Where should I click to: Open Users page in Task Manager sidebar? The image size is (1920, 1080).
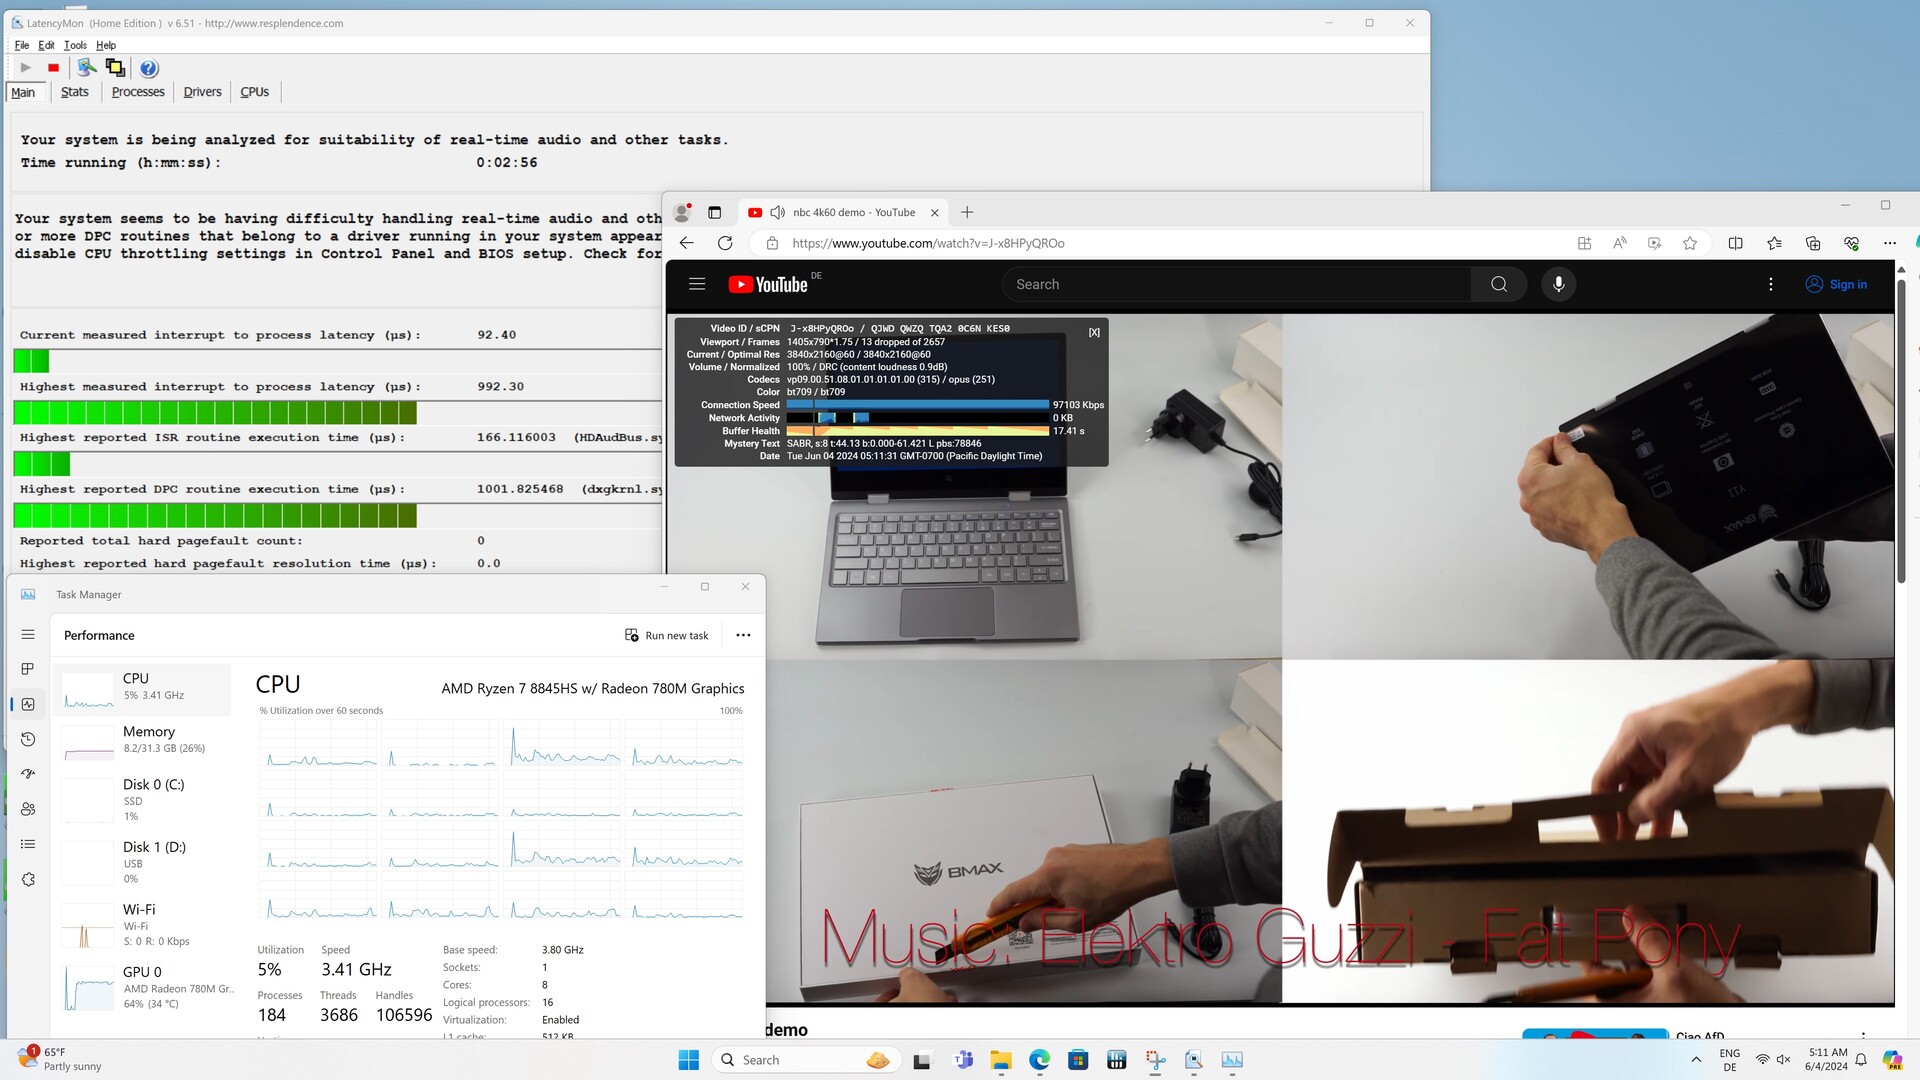(x=28, y=809)
